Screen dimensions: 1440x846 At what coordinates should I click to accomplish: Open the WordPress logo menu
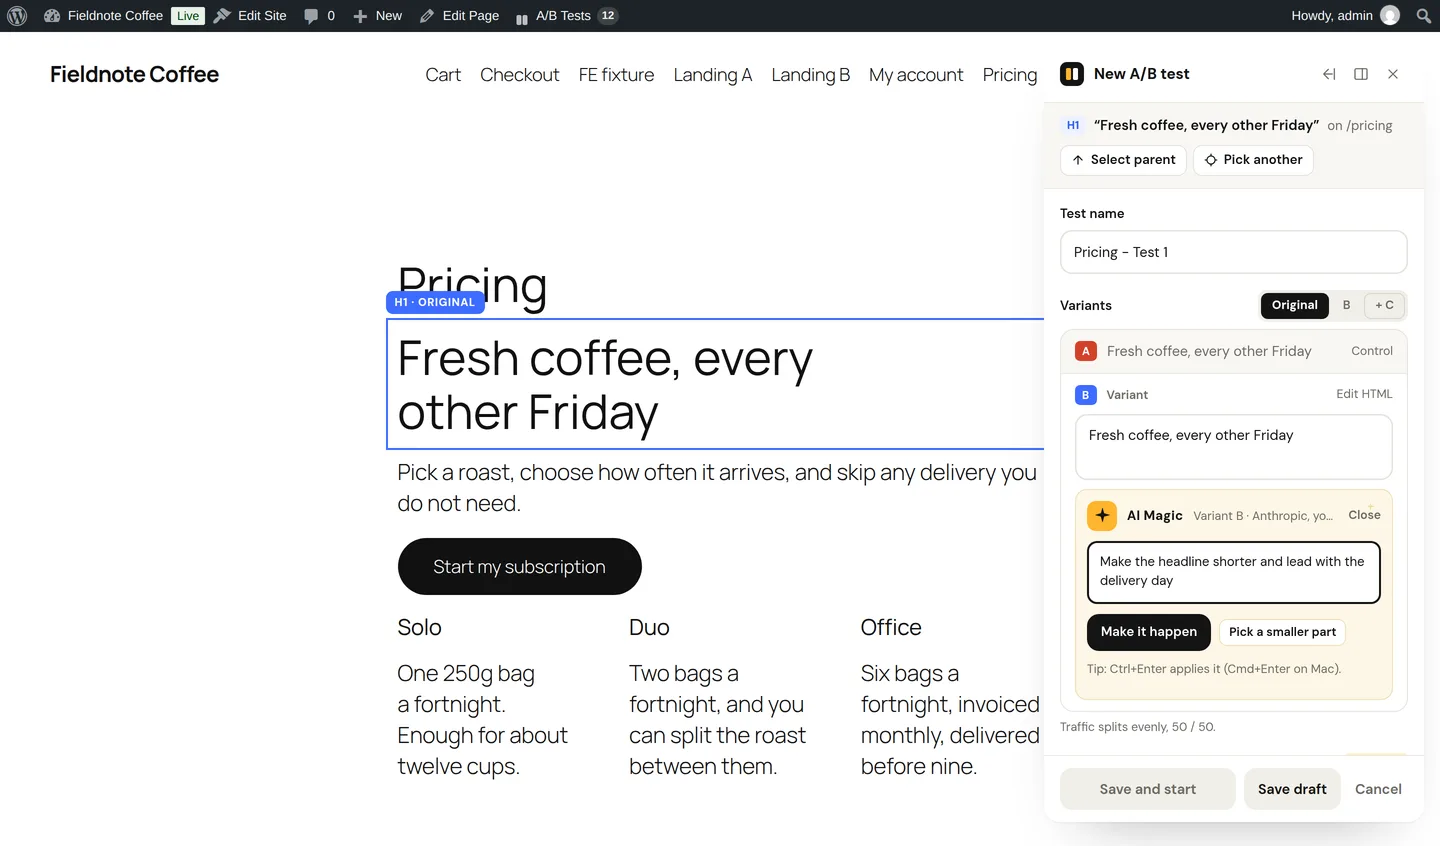click(17, 16)
